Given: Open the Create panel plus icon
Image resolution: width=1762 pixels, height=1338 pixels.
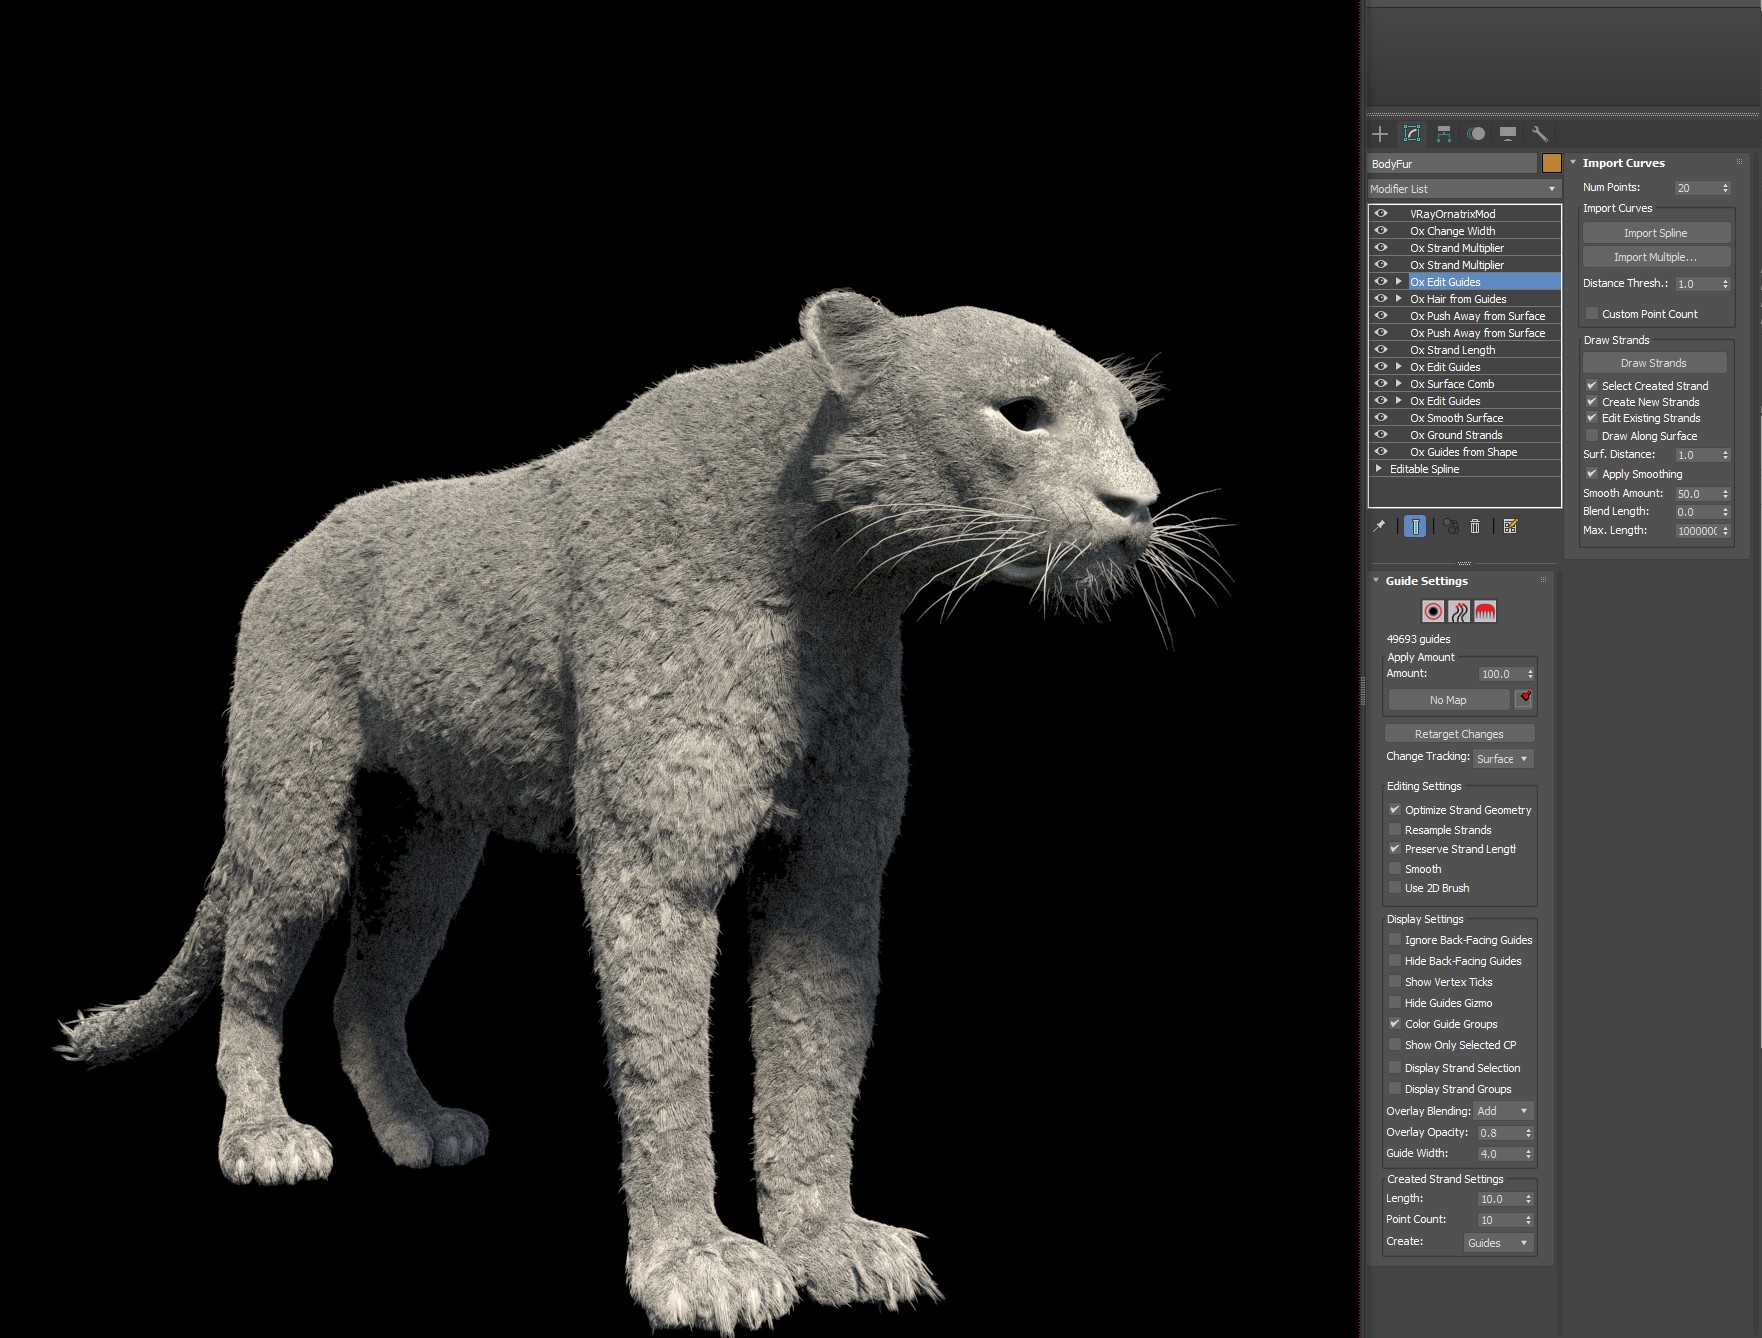Looking at the screenshot, I should tap(1380, 134).
